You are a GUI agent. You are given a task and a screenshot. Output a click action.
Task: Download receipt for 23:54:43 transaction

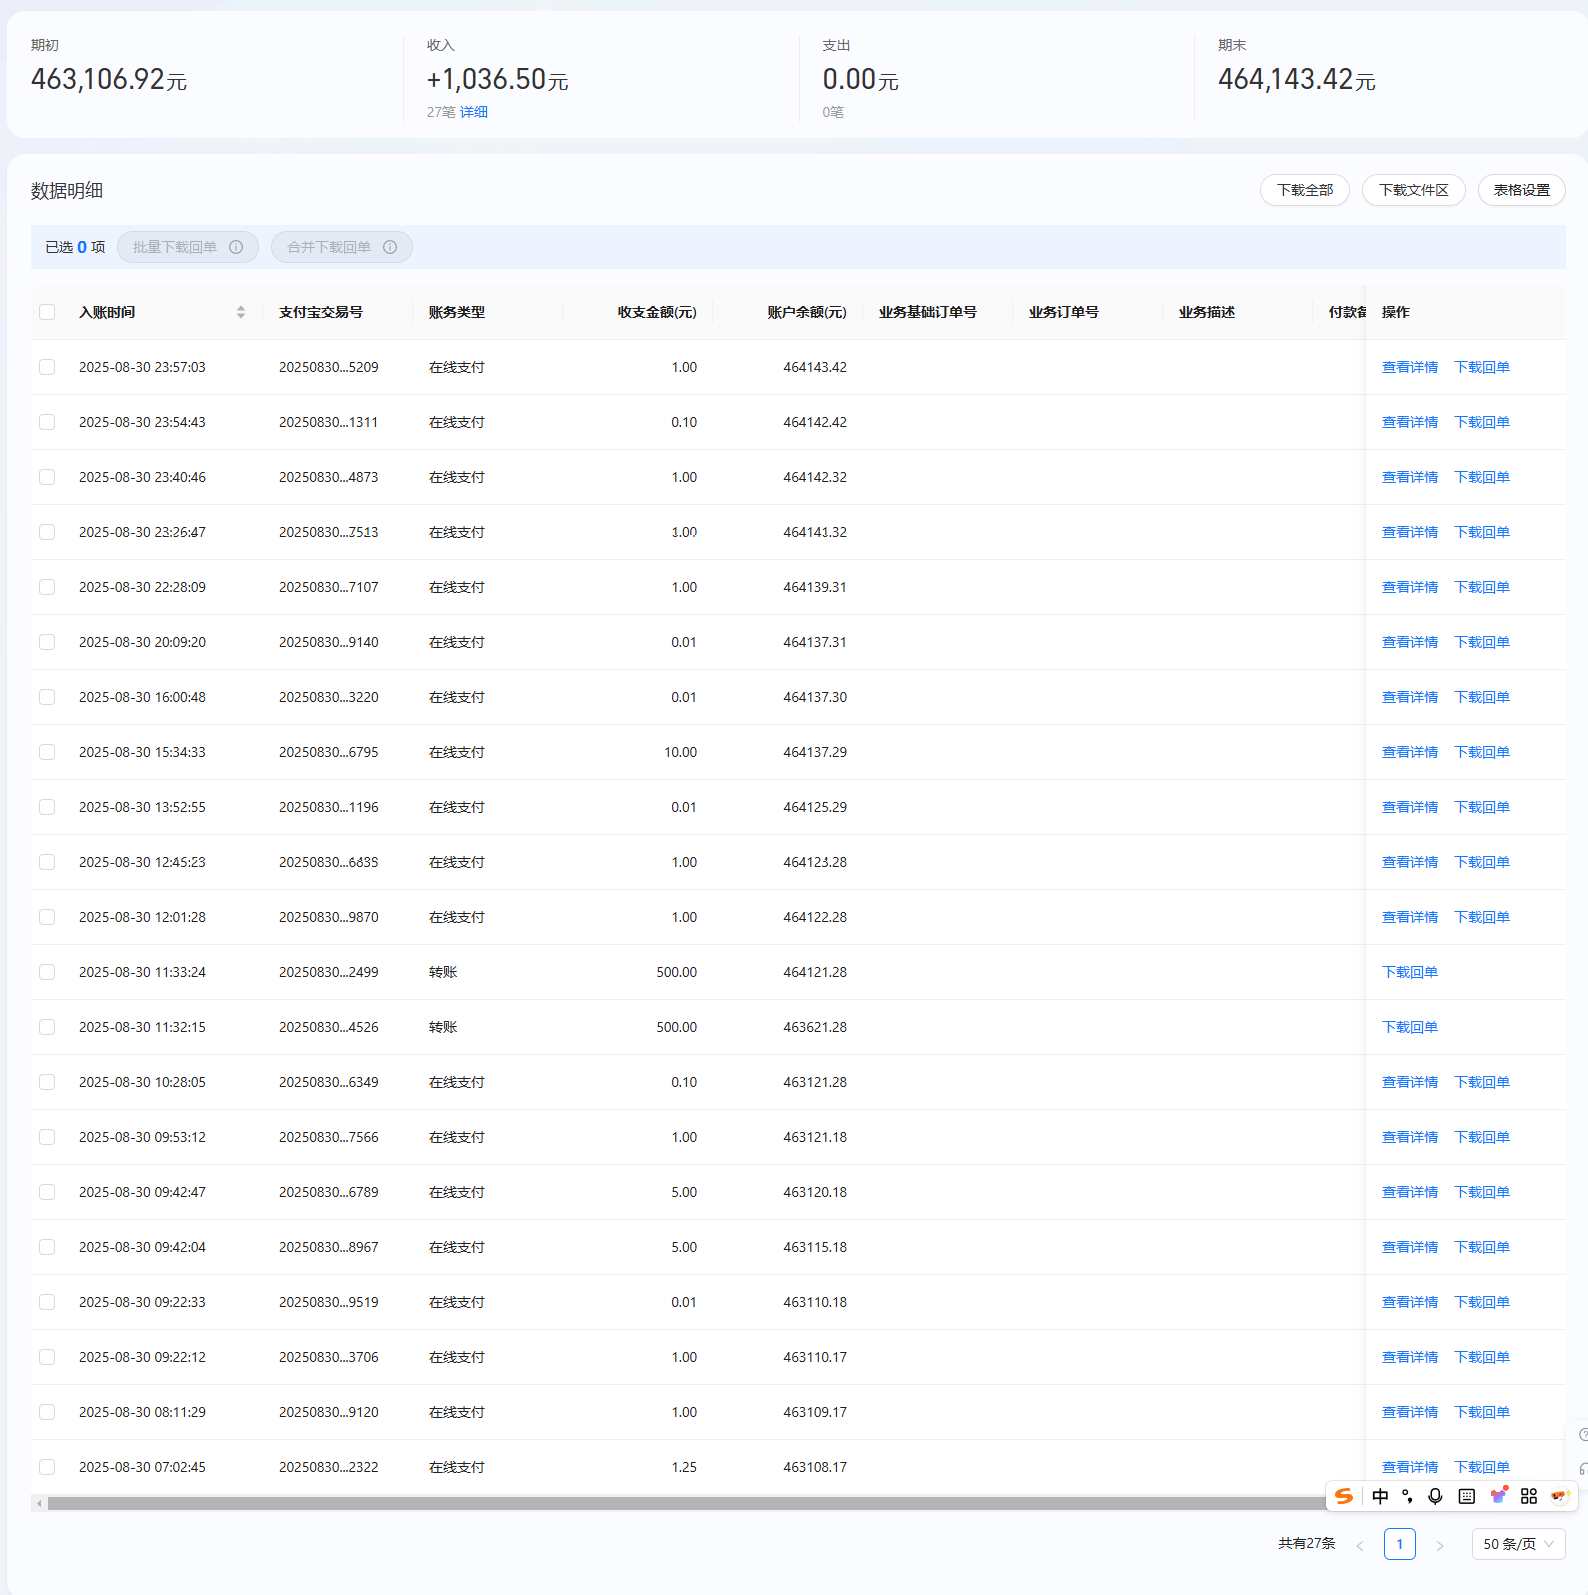(x=1482, y=422)
